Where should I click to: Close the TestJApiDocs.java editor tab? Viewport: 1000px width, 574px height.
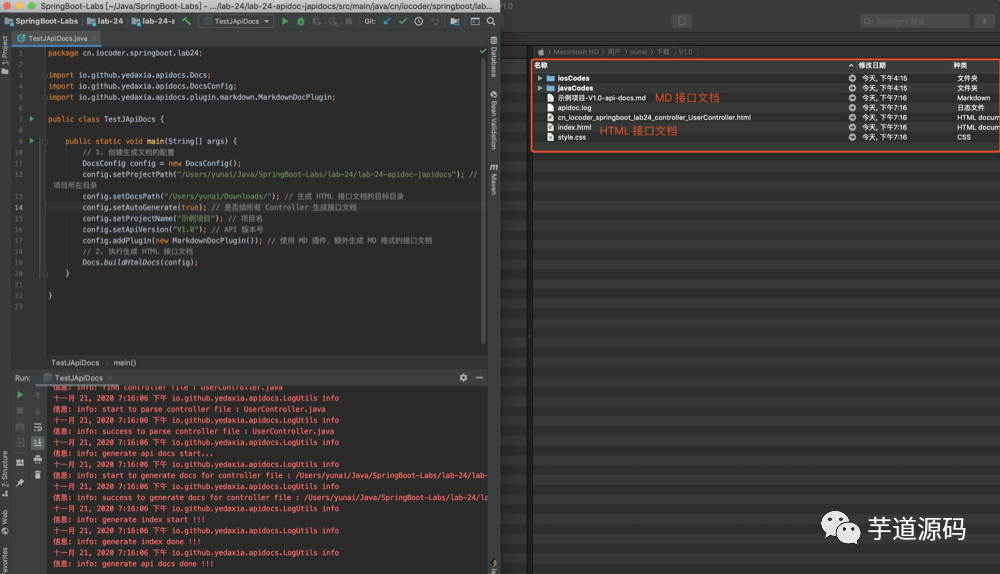[x=94, y=38]
